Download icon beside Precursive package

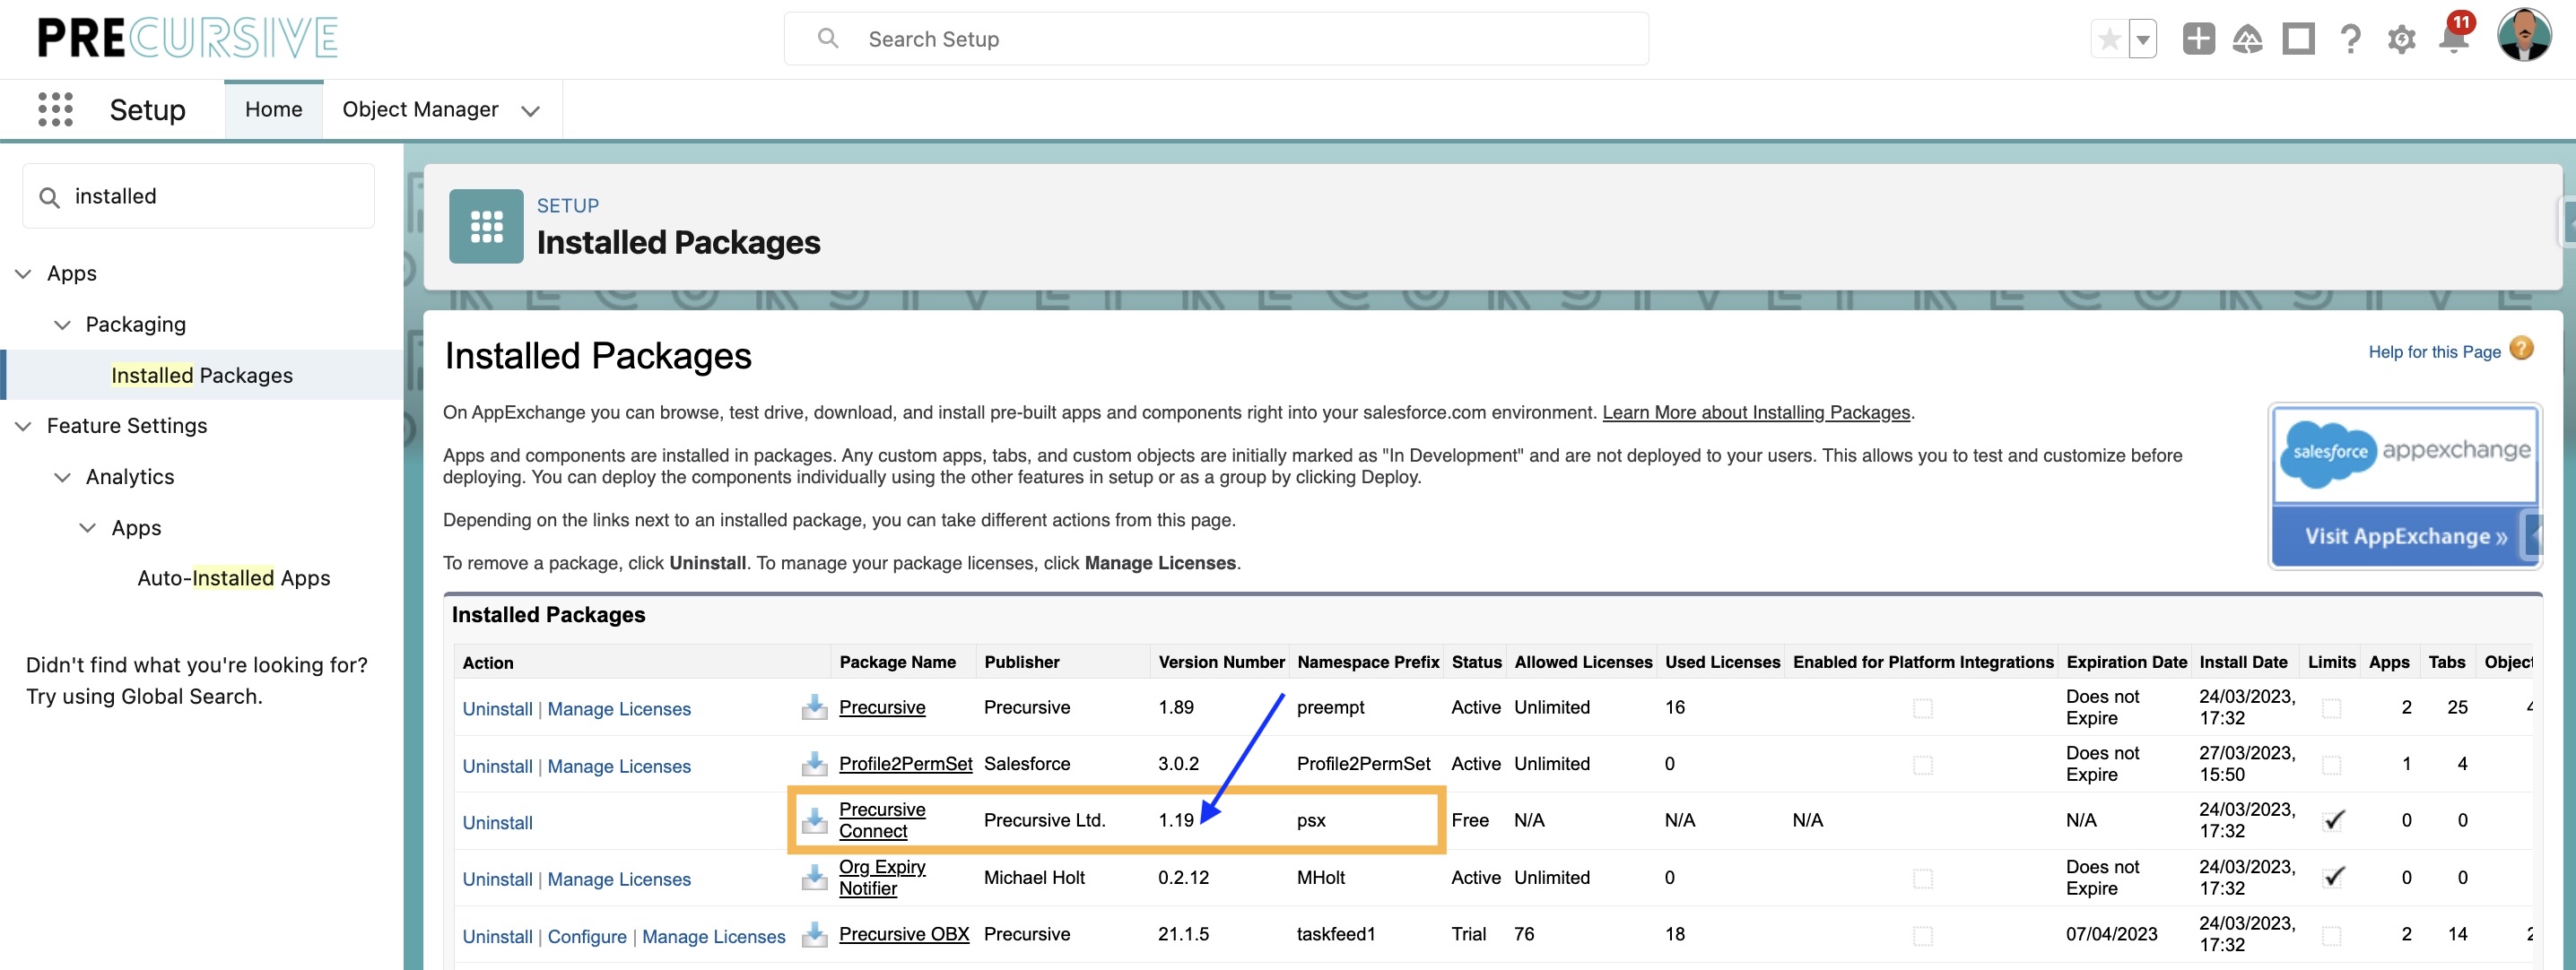click(814, 707)
